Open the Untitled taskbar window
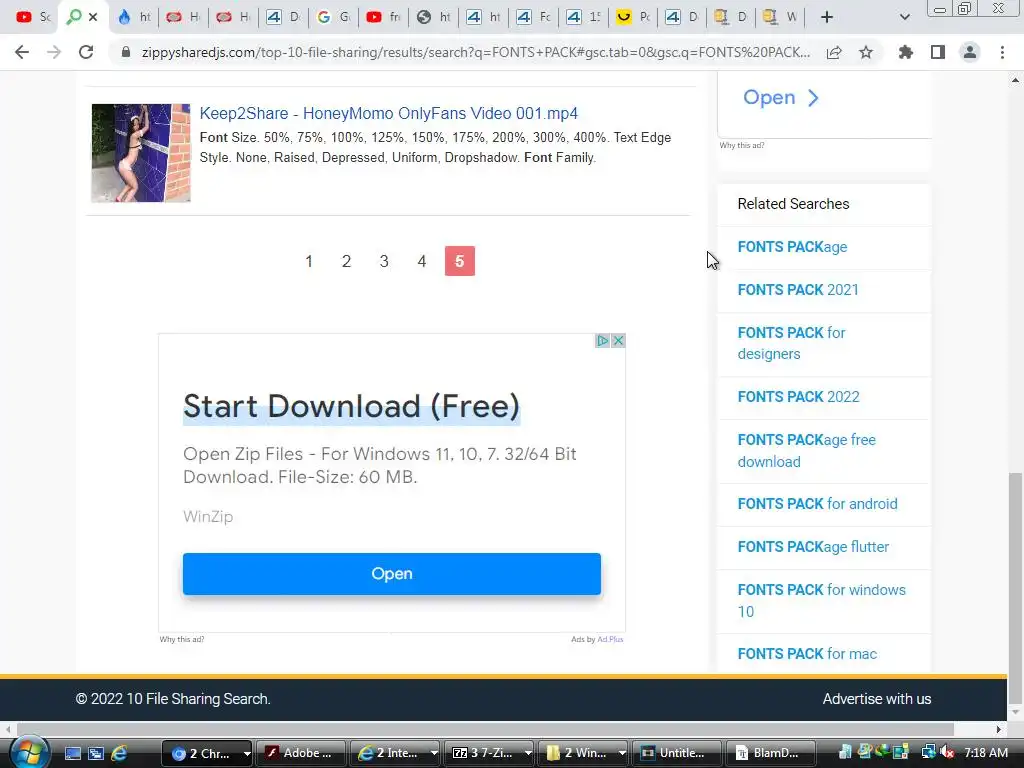The height and width of the screenshot is (768, 1024). (677, 753)
